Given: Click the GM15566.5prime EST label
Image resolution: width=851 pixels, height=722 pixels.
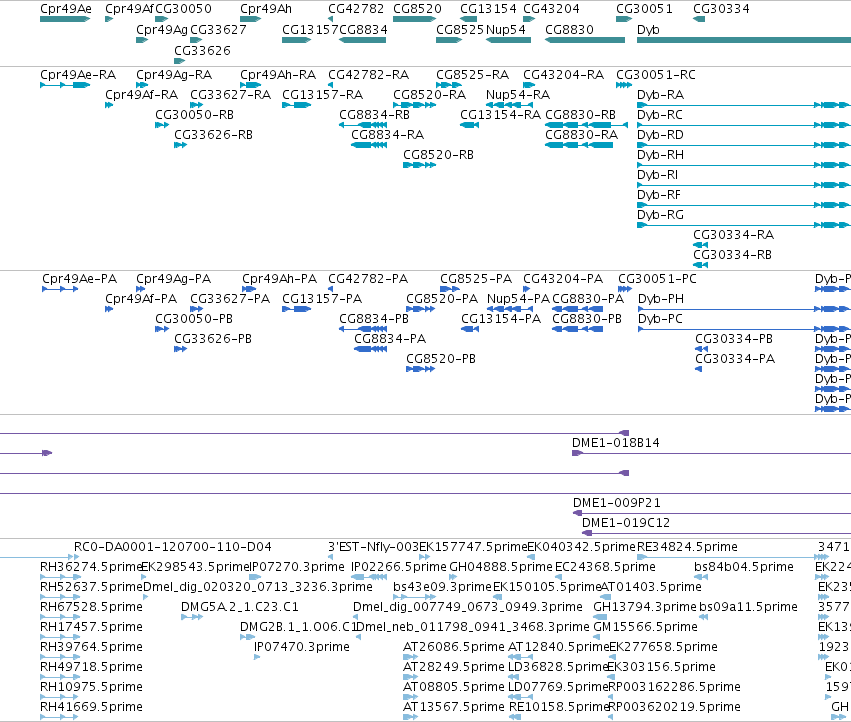Looking at the screenshot, I should click(x=645, y=626).
